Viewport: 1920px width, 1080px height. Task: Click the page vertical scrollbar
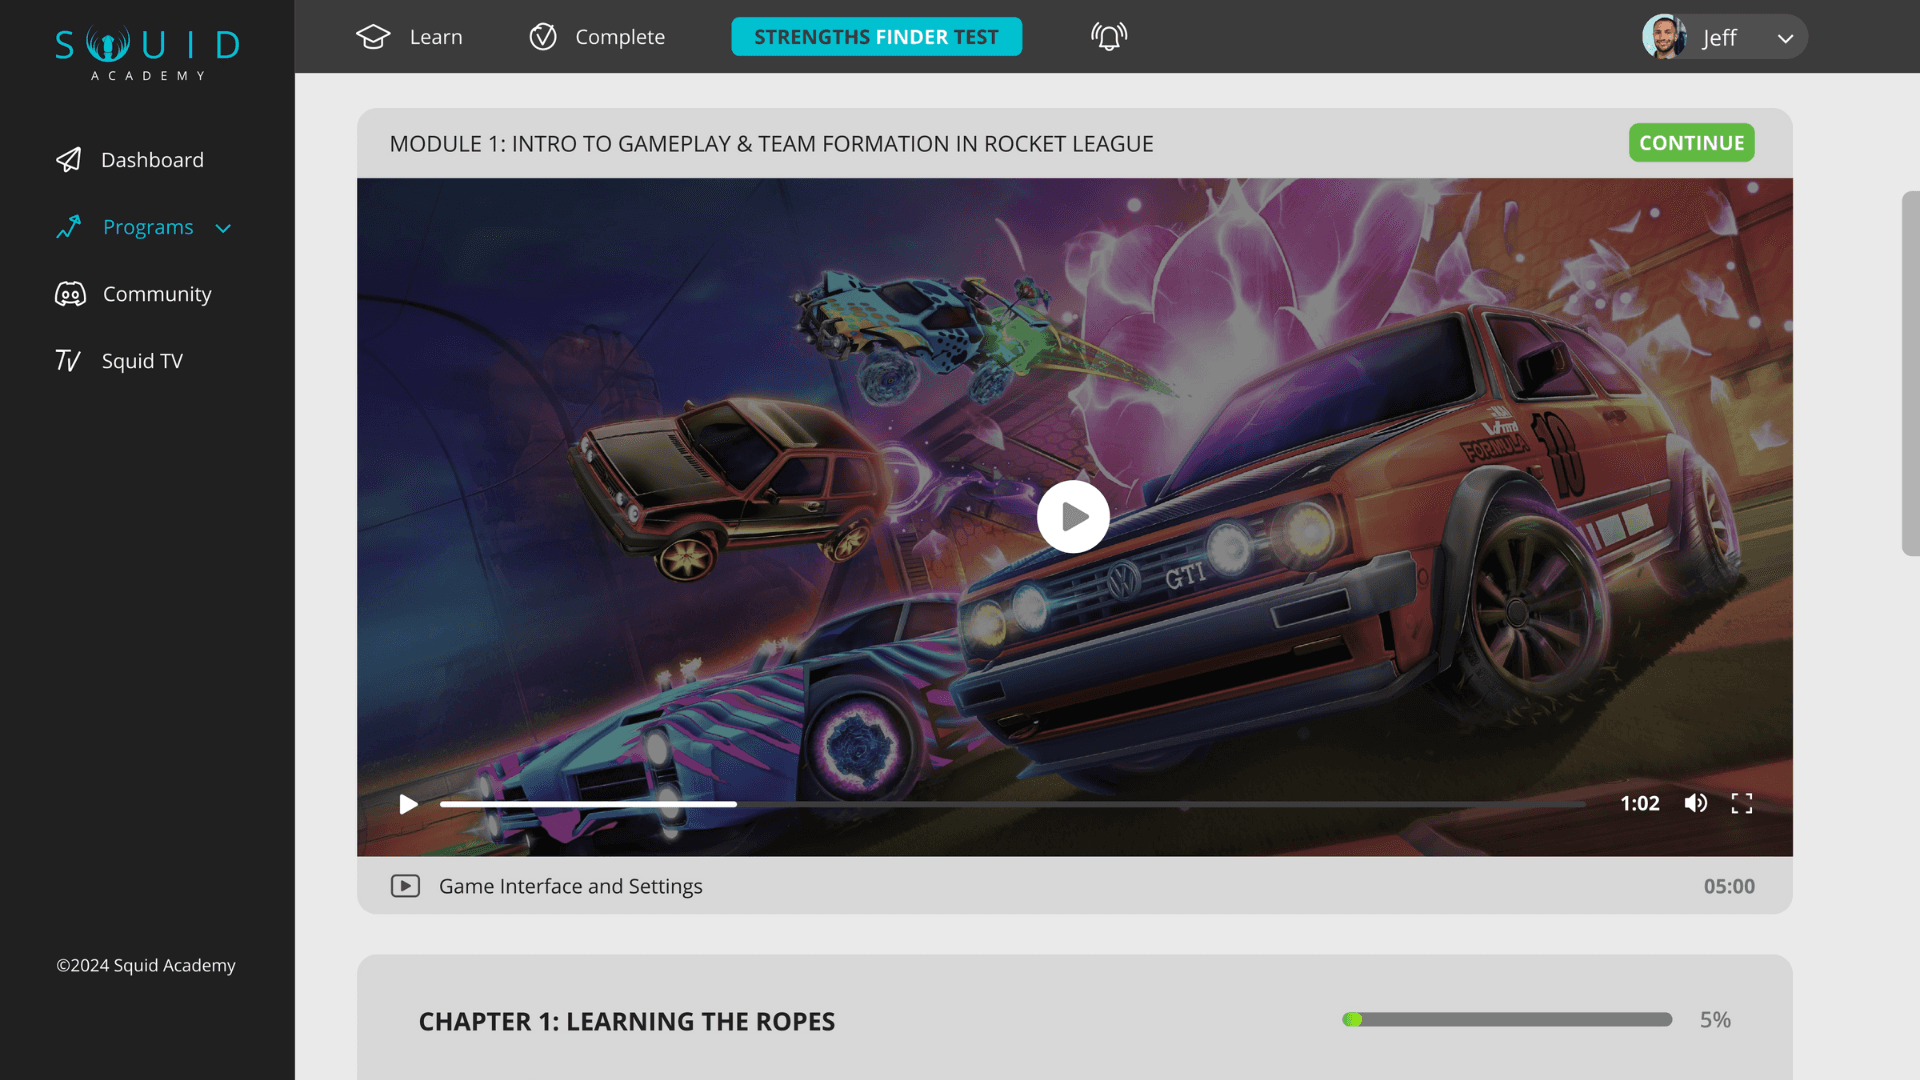[x=1910, y=373]
